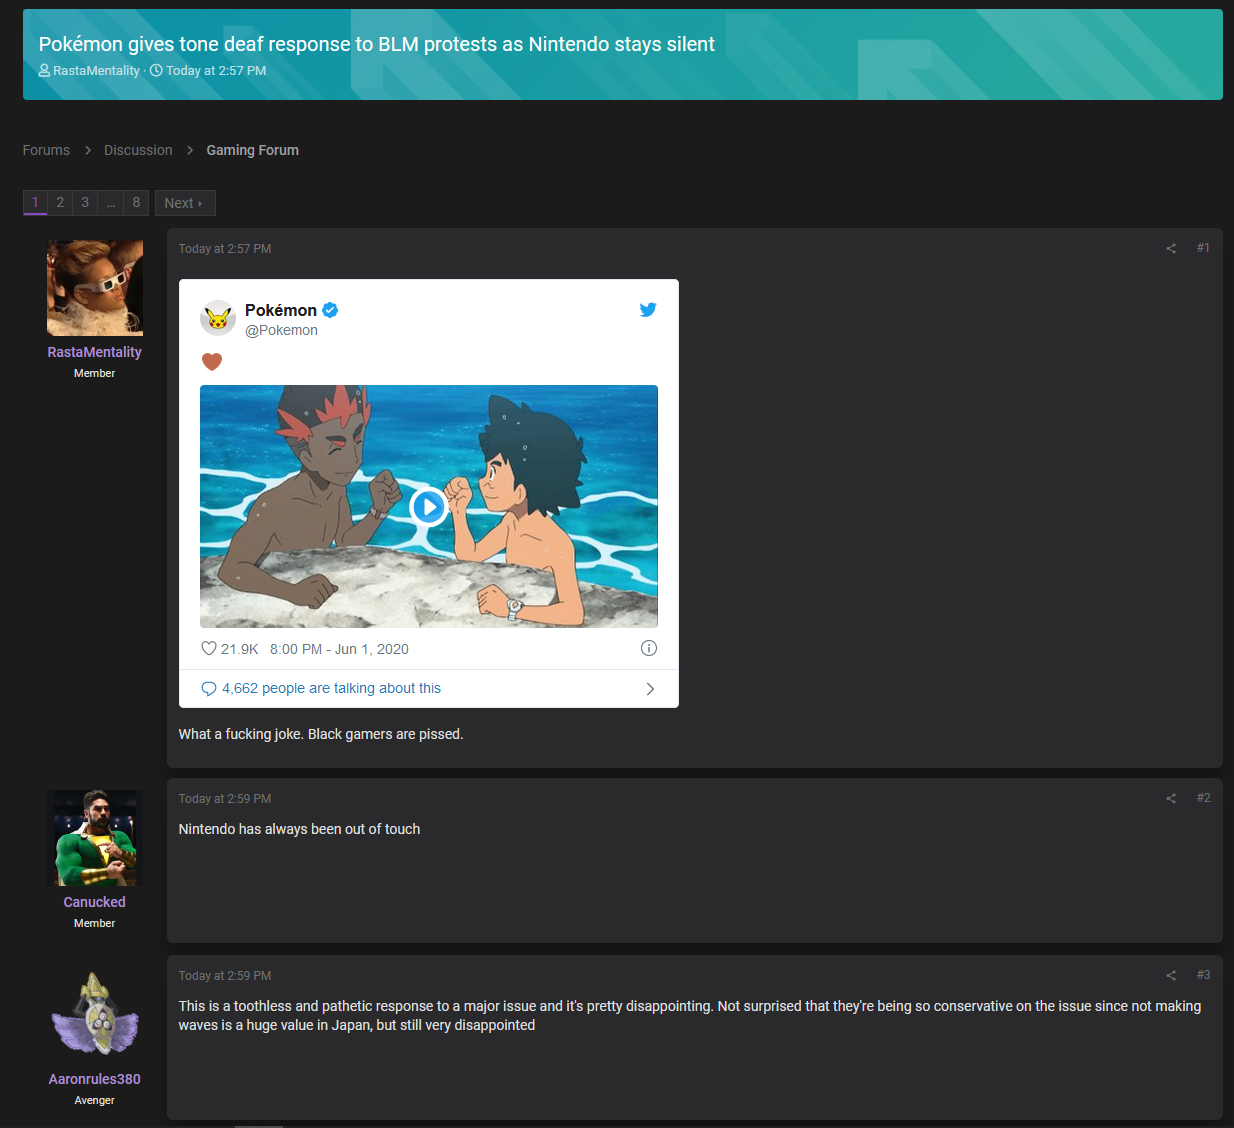This screenshot has height=1128, width=1234.
Task: Open Forums breadcrumb link
Action: click(46, 150)
